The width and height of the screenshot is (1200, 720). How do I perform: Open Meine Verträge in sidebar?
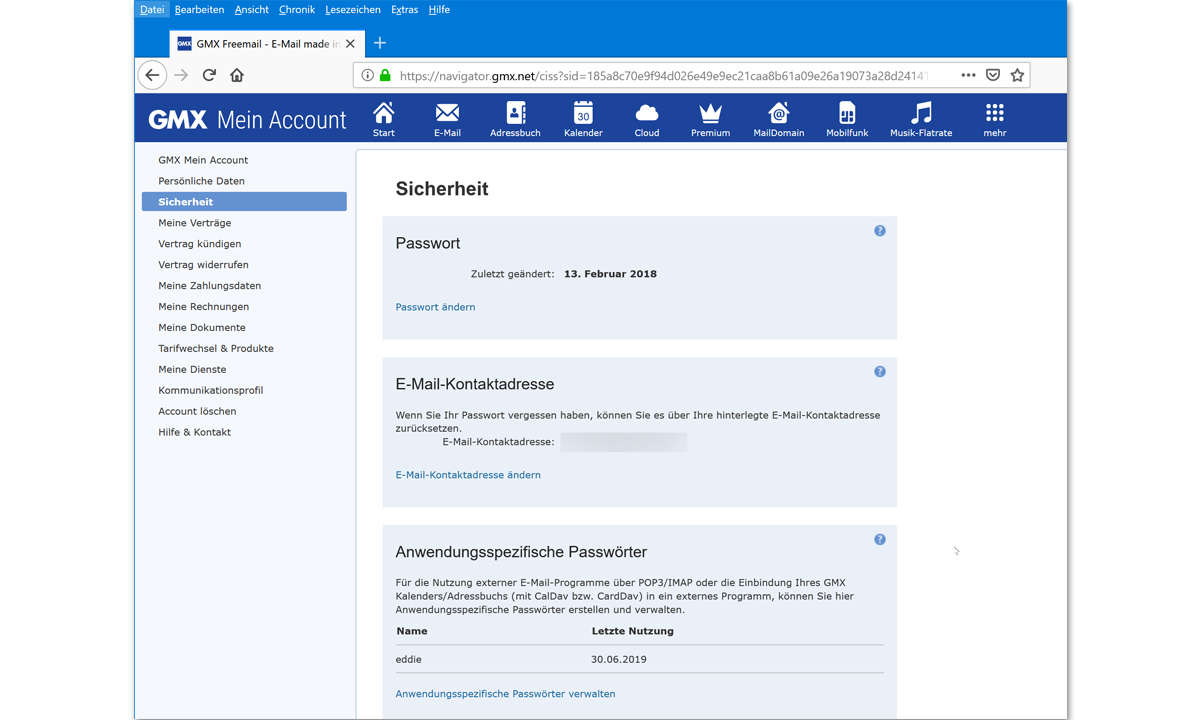pyautogui.click(x=194, y=223)
